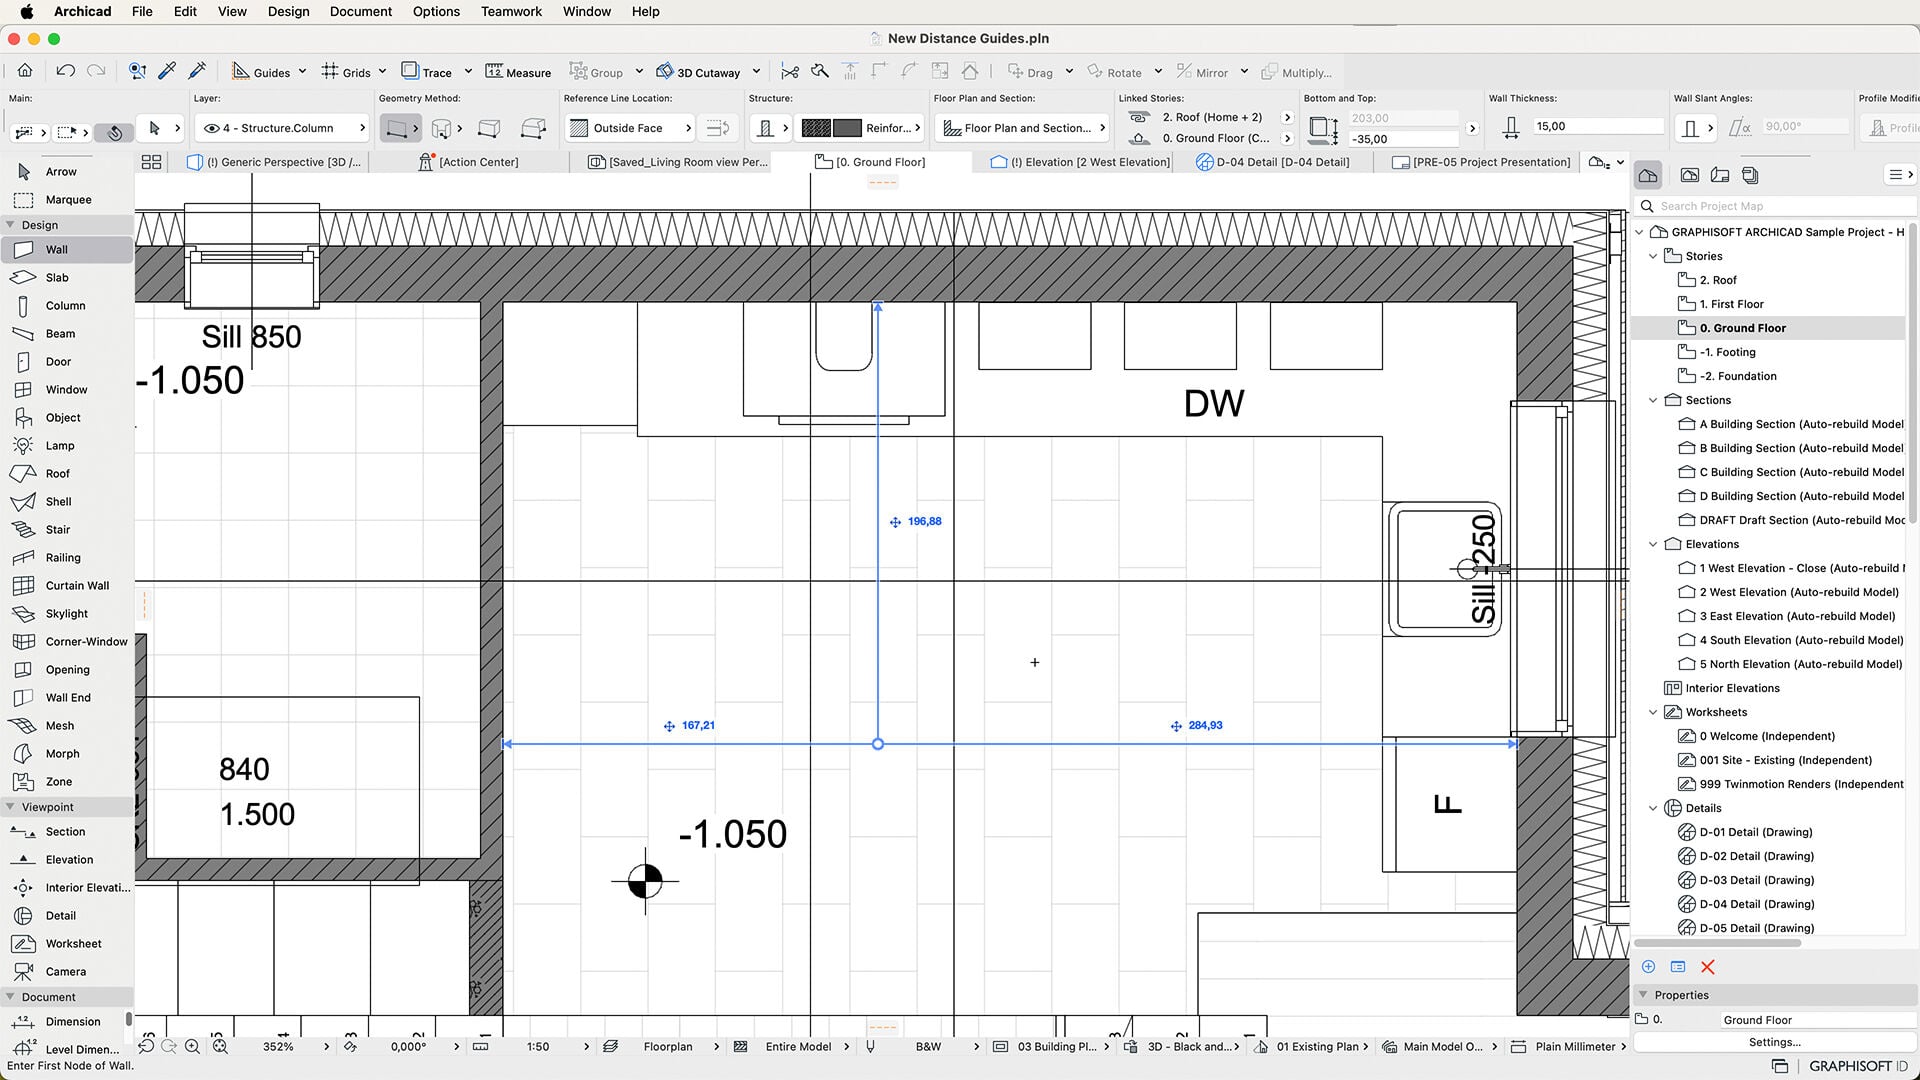Open the View Map in Navigator

(x=1689, y=175)
